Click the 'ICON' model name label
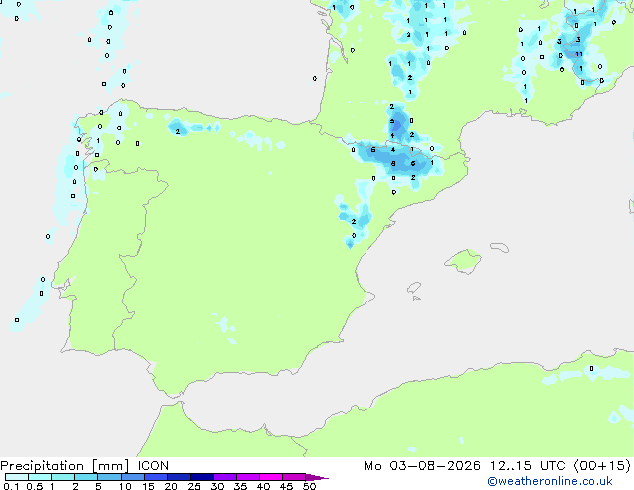This screenshot has width=634, height=490. (153, 466)
